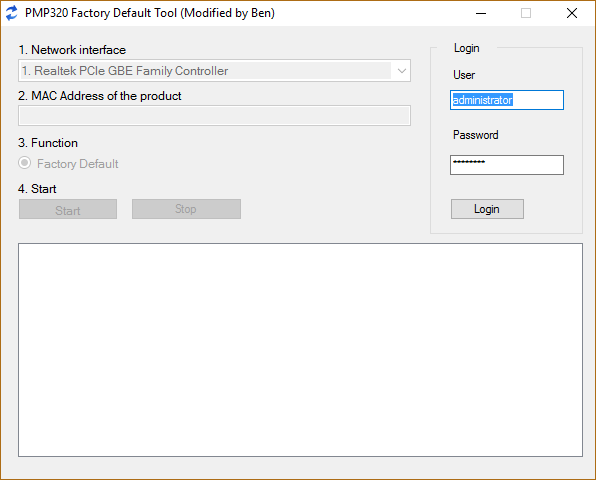The width and height of the screenshot is (596, 480).
Task: Click the '2. MAC Address of the product' label
Action: [100, 96]
